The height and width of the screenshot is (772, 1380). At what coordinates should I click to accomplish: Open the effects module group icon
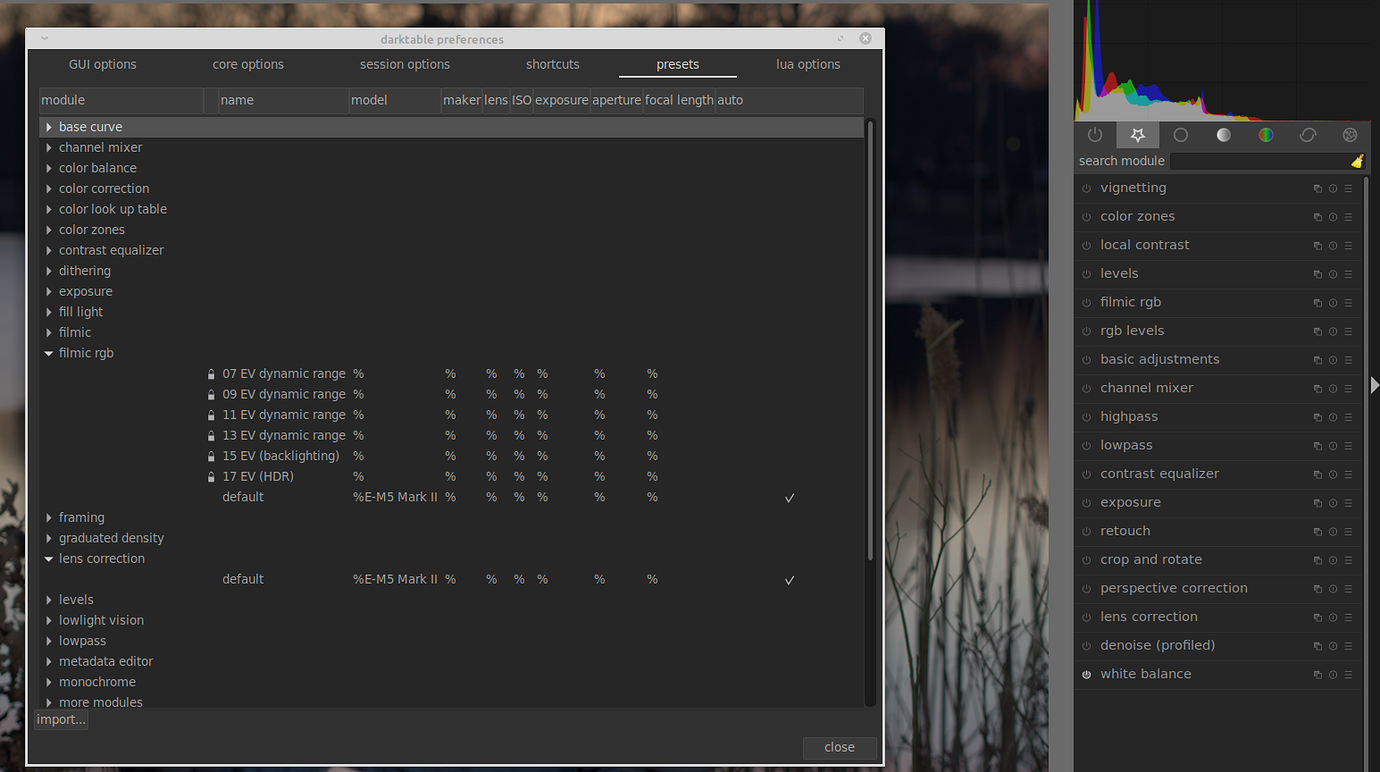(x=1349, y=135)
